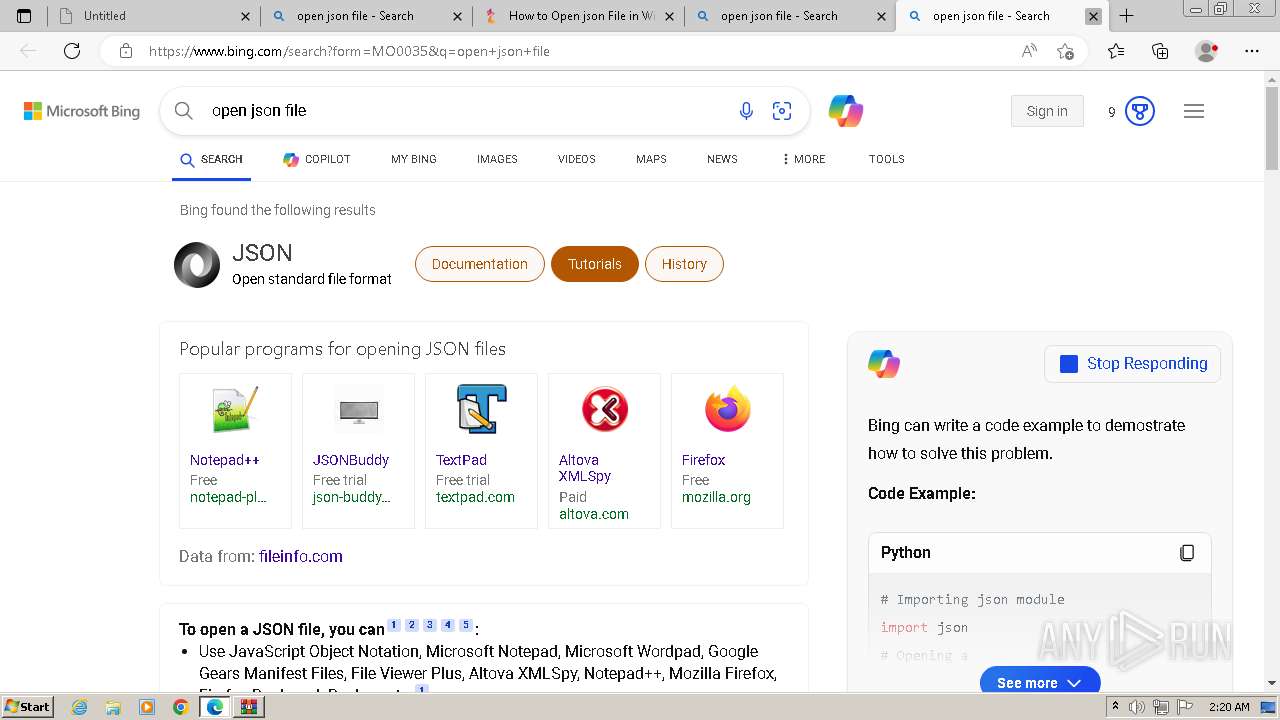The width and height of the screenshot is (1280, 720).
Task: Search using voice microphone icon
Action: pos(746,111)
